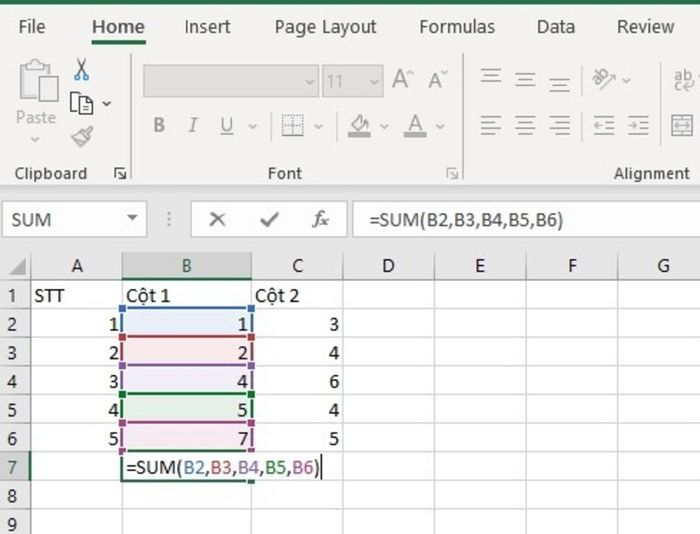Click the Orientation text angle icon

pos(603,79)
